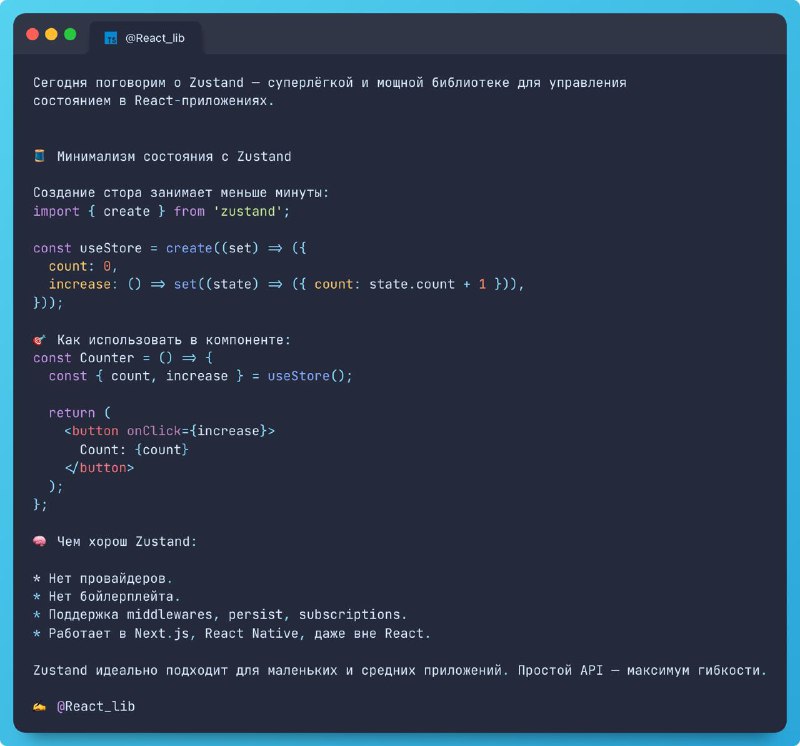Click the heading "Минимализм состояния с Zustand"
The image size is (800, 746).
[174, 156]
